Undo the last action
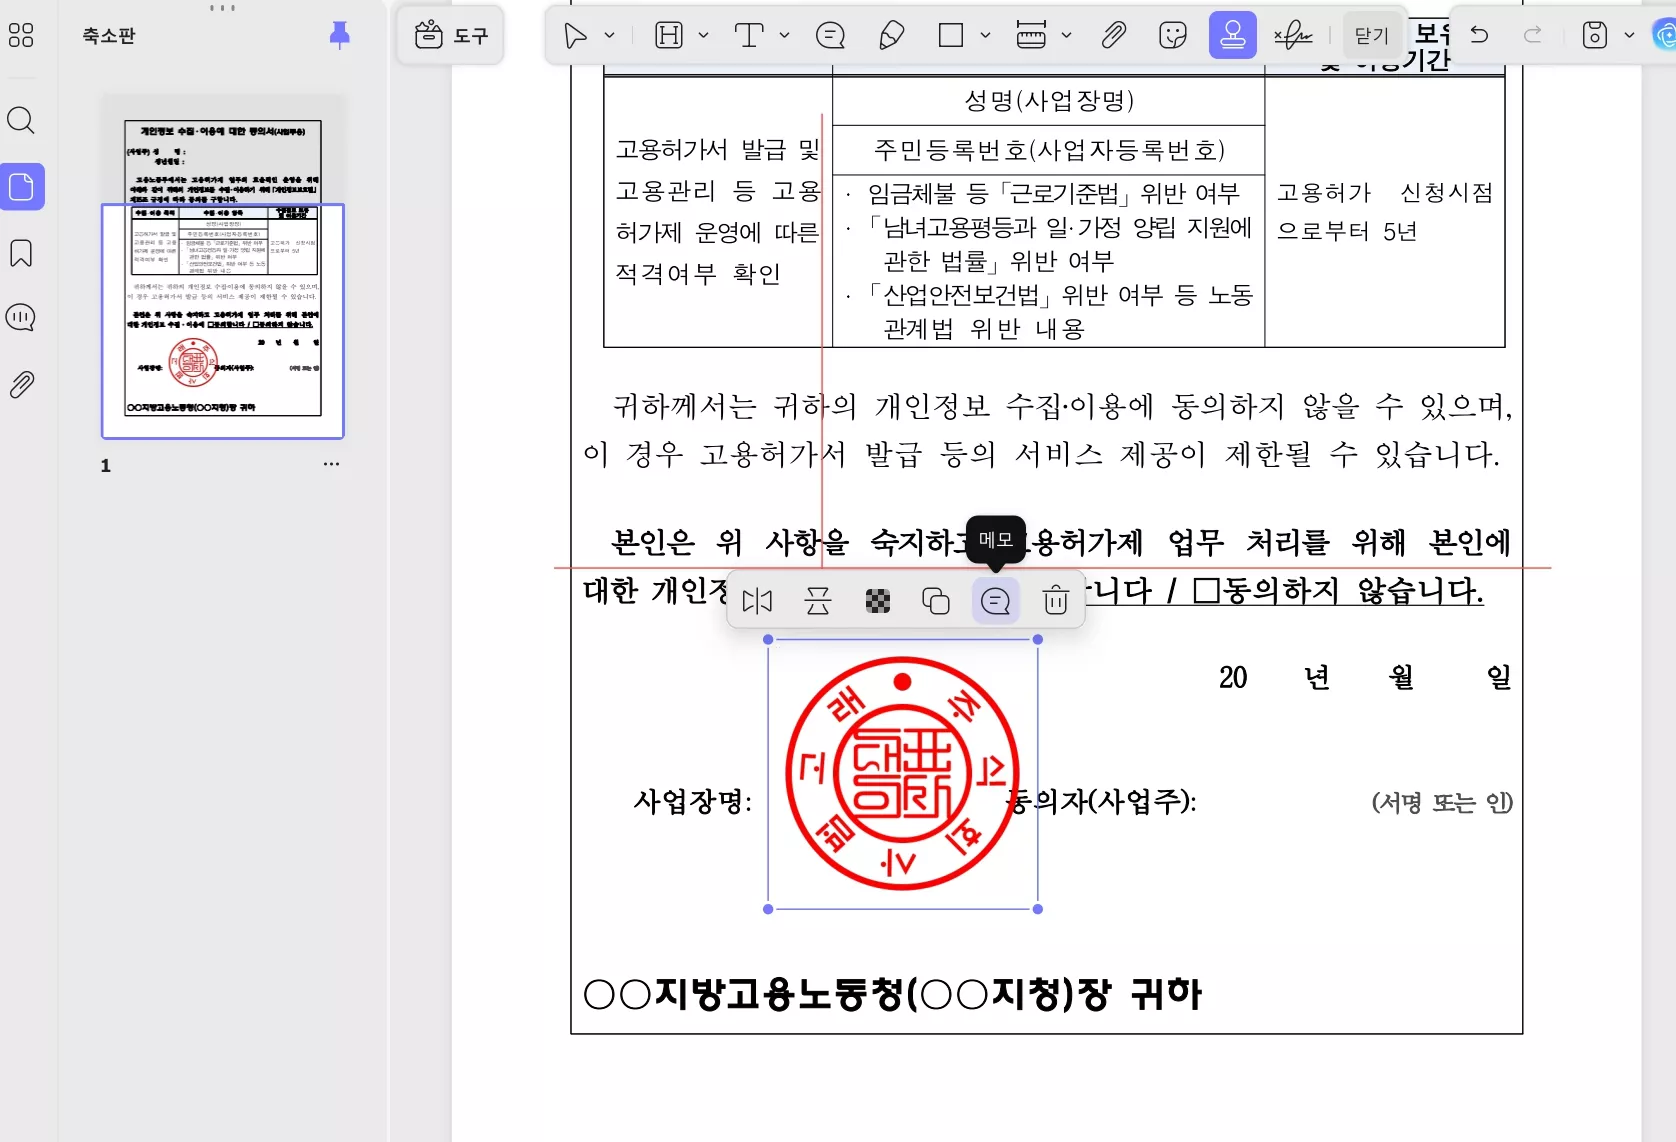This screenshot has width=1676, height=1142. 1478,35
